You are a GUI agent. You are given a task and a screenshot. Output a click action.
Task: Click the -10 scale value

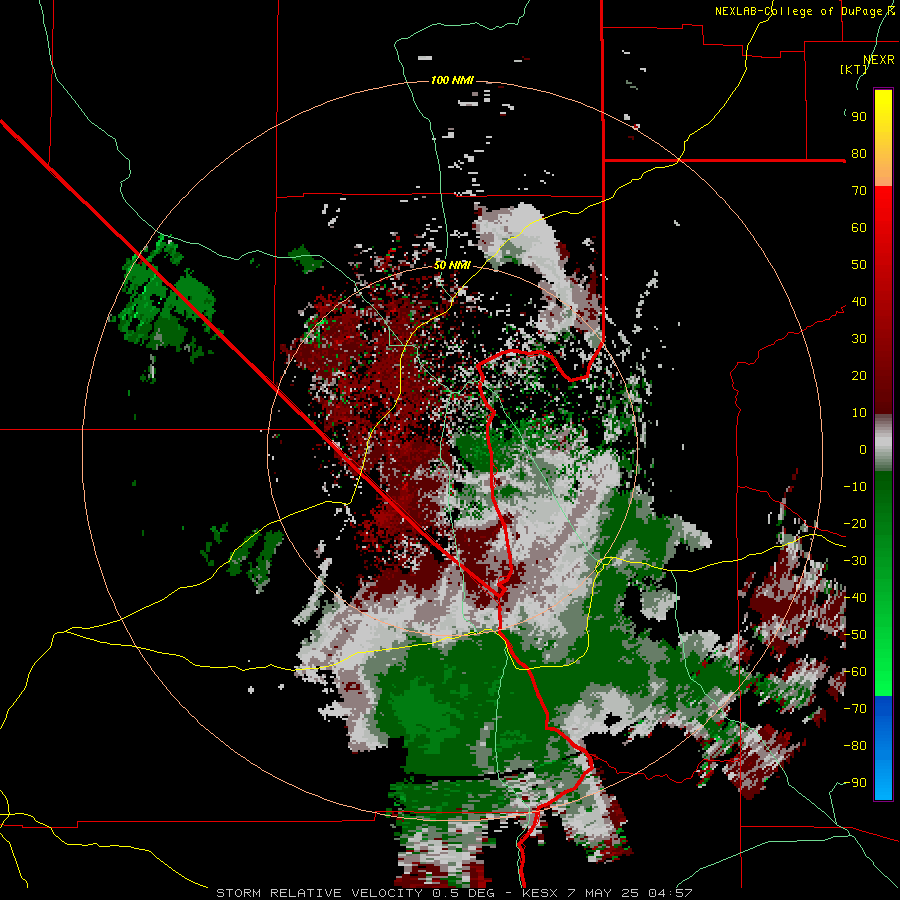click(x=855, y=487)
